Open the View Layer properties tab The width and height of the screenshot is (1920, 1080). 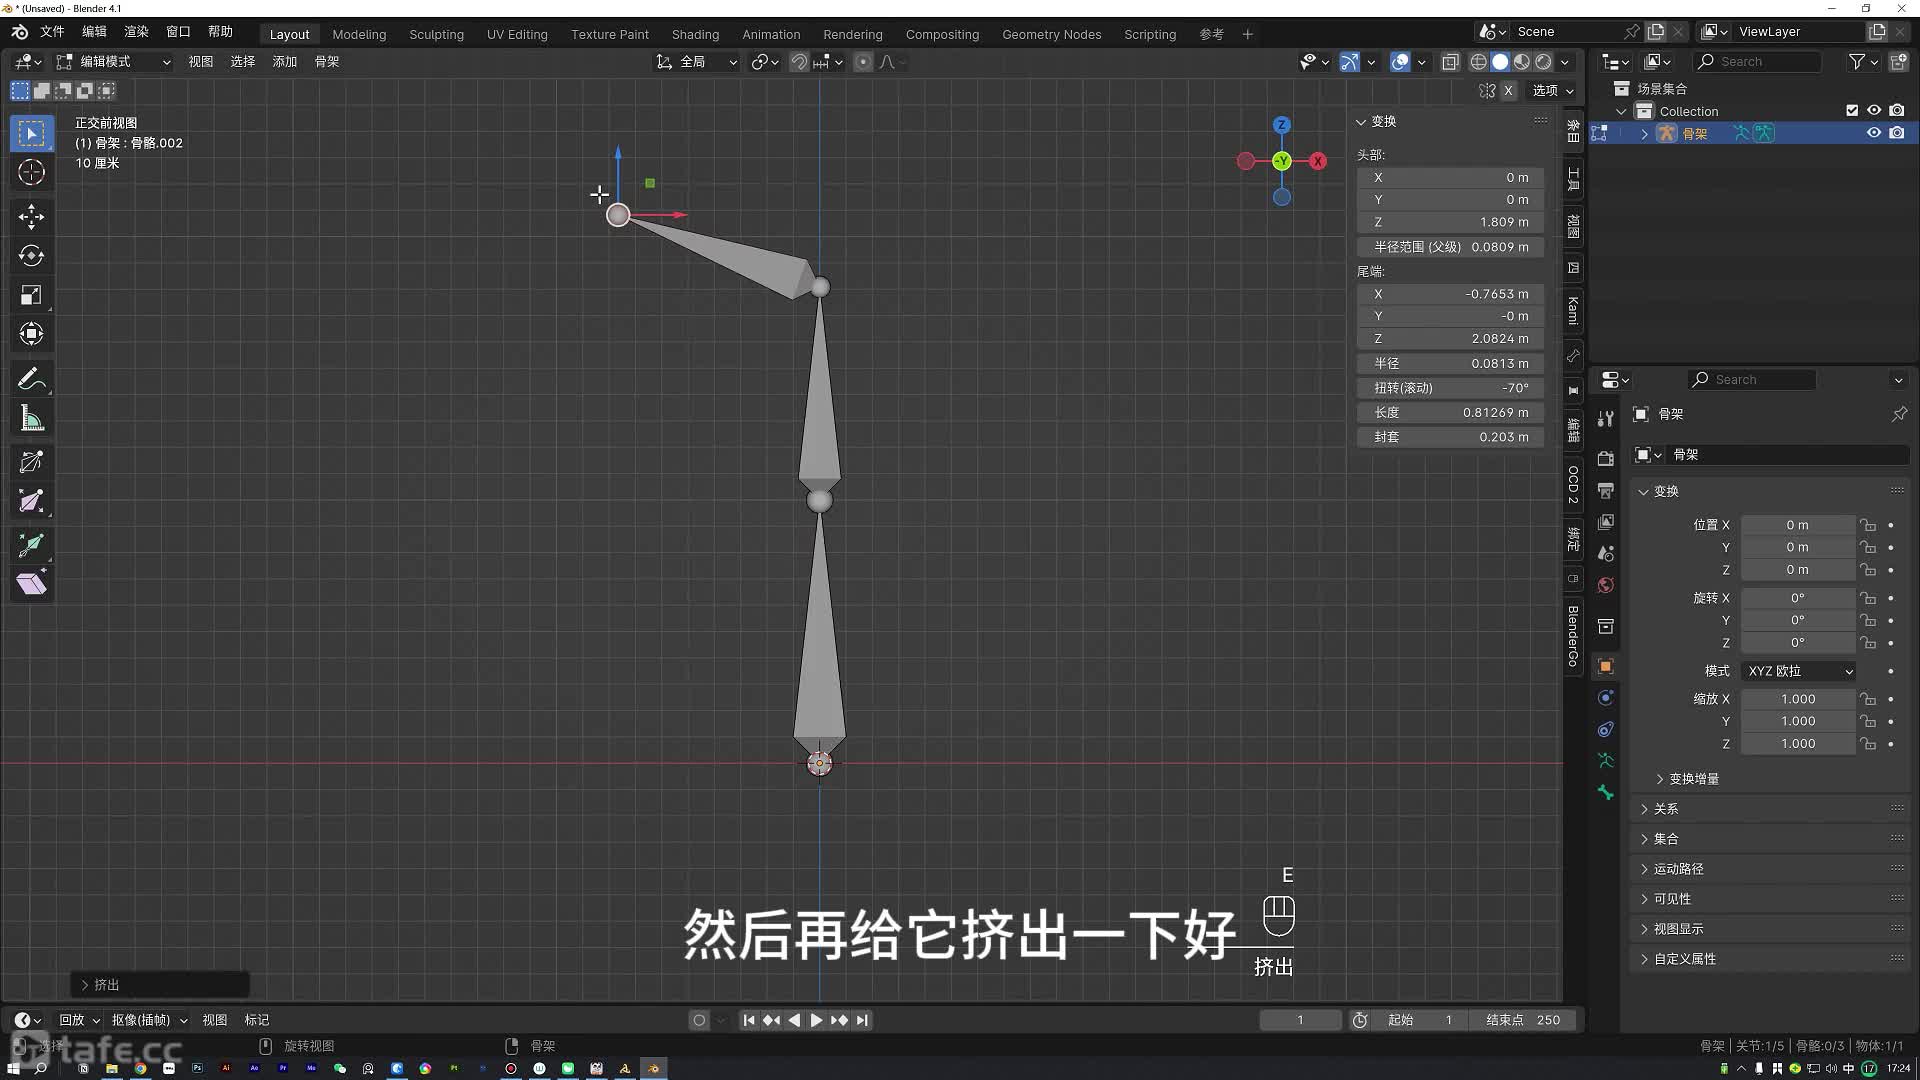(x=1605, y=522)
